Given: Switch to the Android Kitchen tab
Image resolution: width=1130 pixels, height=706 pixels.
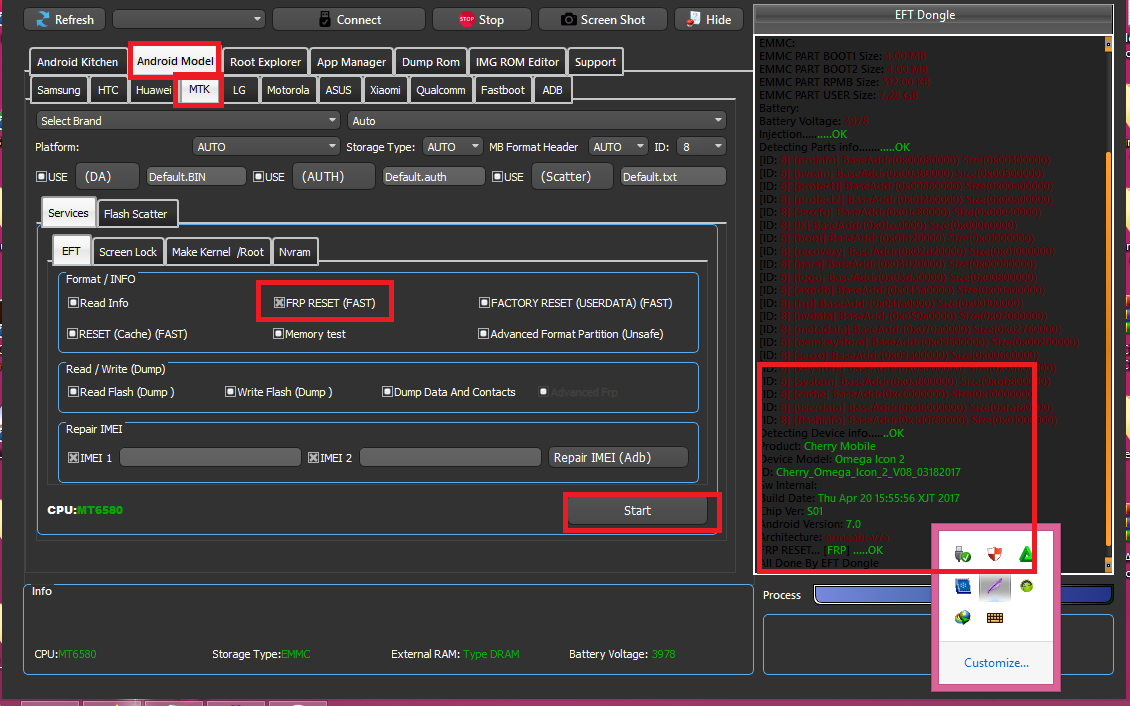Looking at the screenshot, I should (x=77, y=62).
